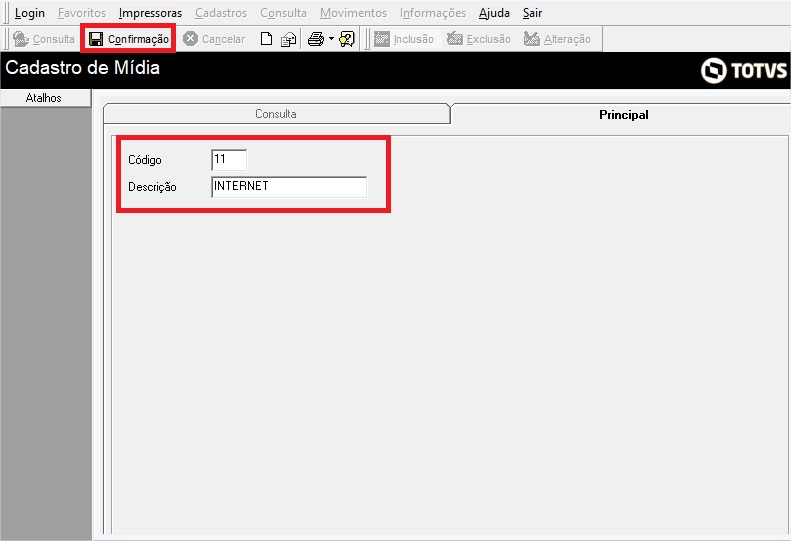
Task: Open the Consulta menu in menu bar
Action: (283, 13)
